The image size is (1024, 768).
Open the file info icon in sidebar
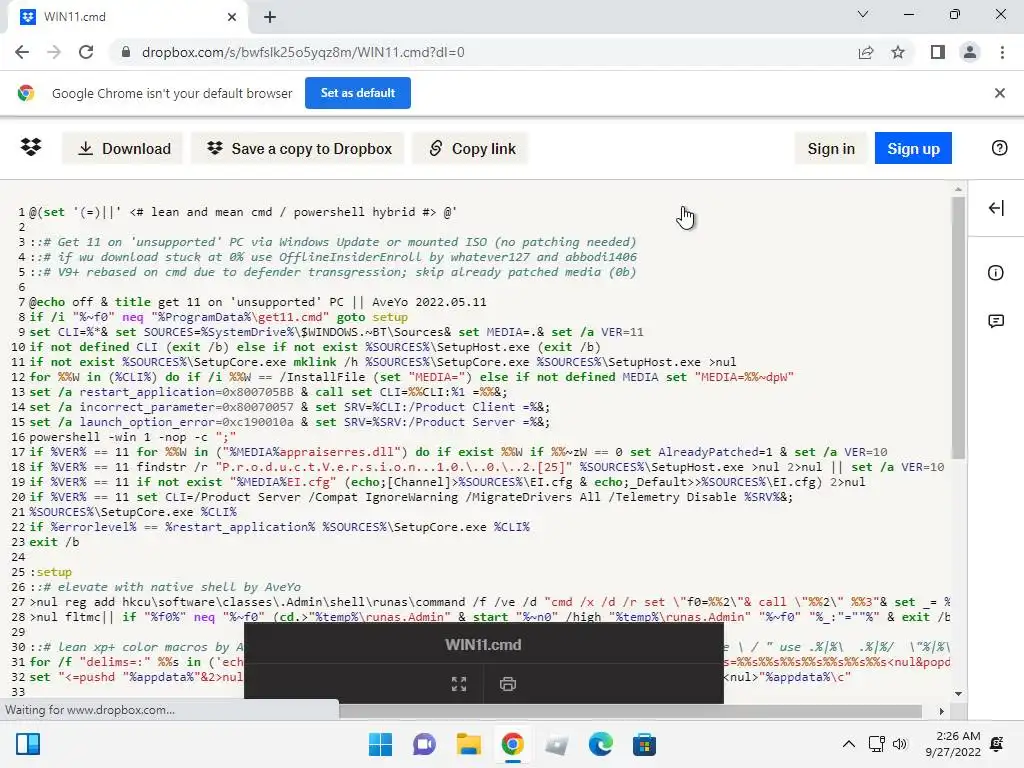tap(996, 272)
